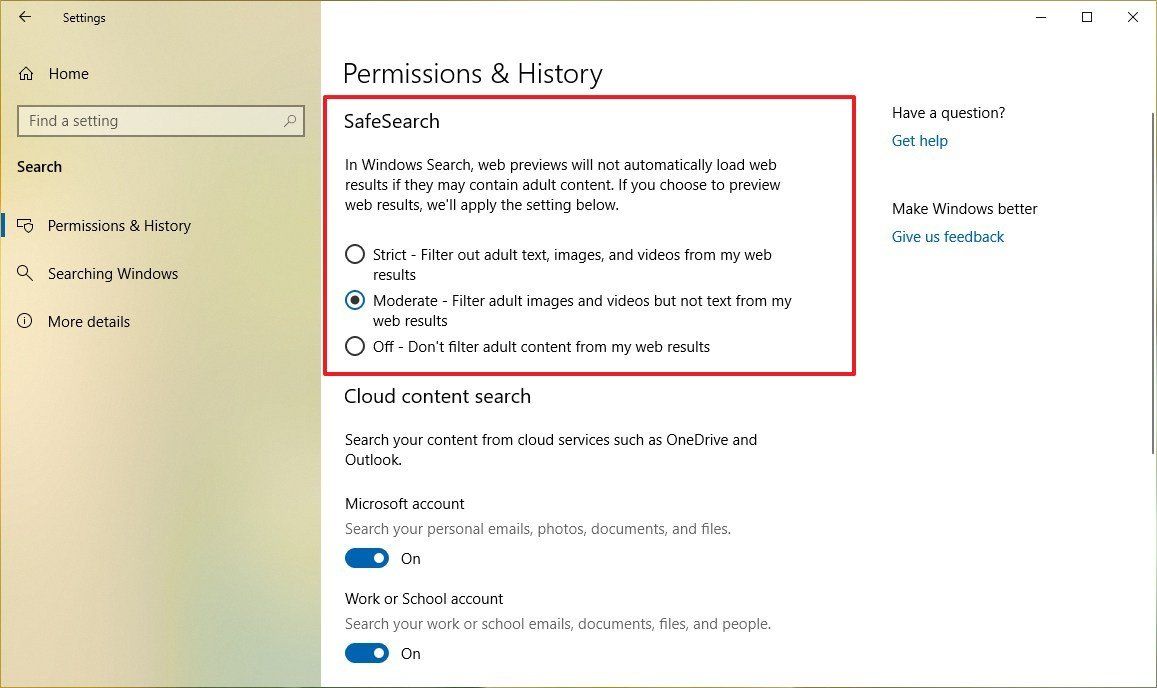
Task: Select the Moderate SafeSearch option
Action: [355, 300]
